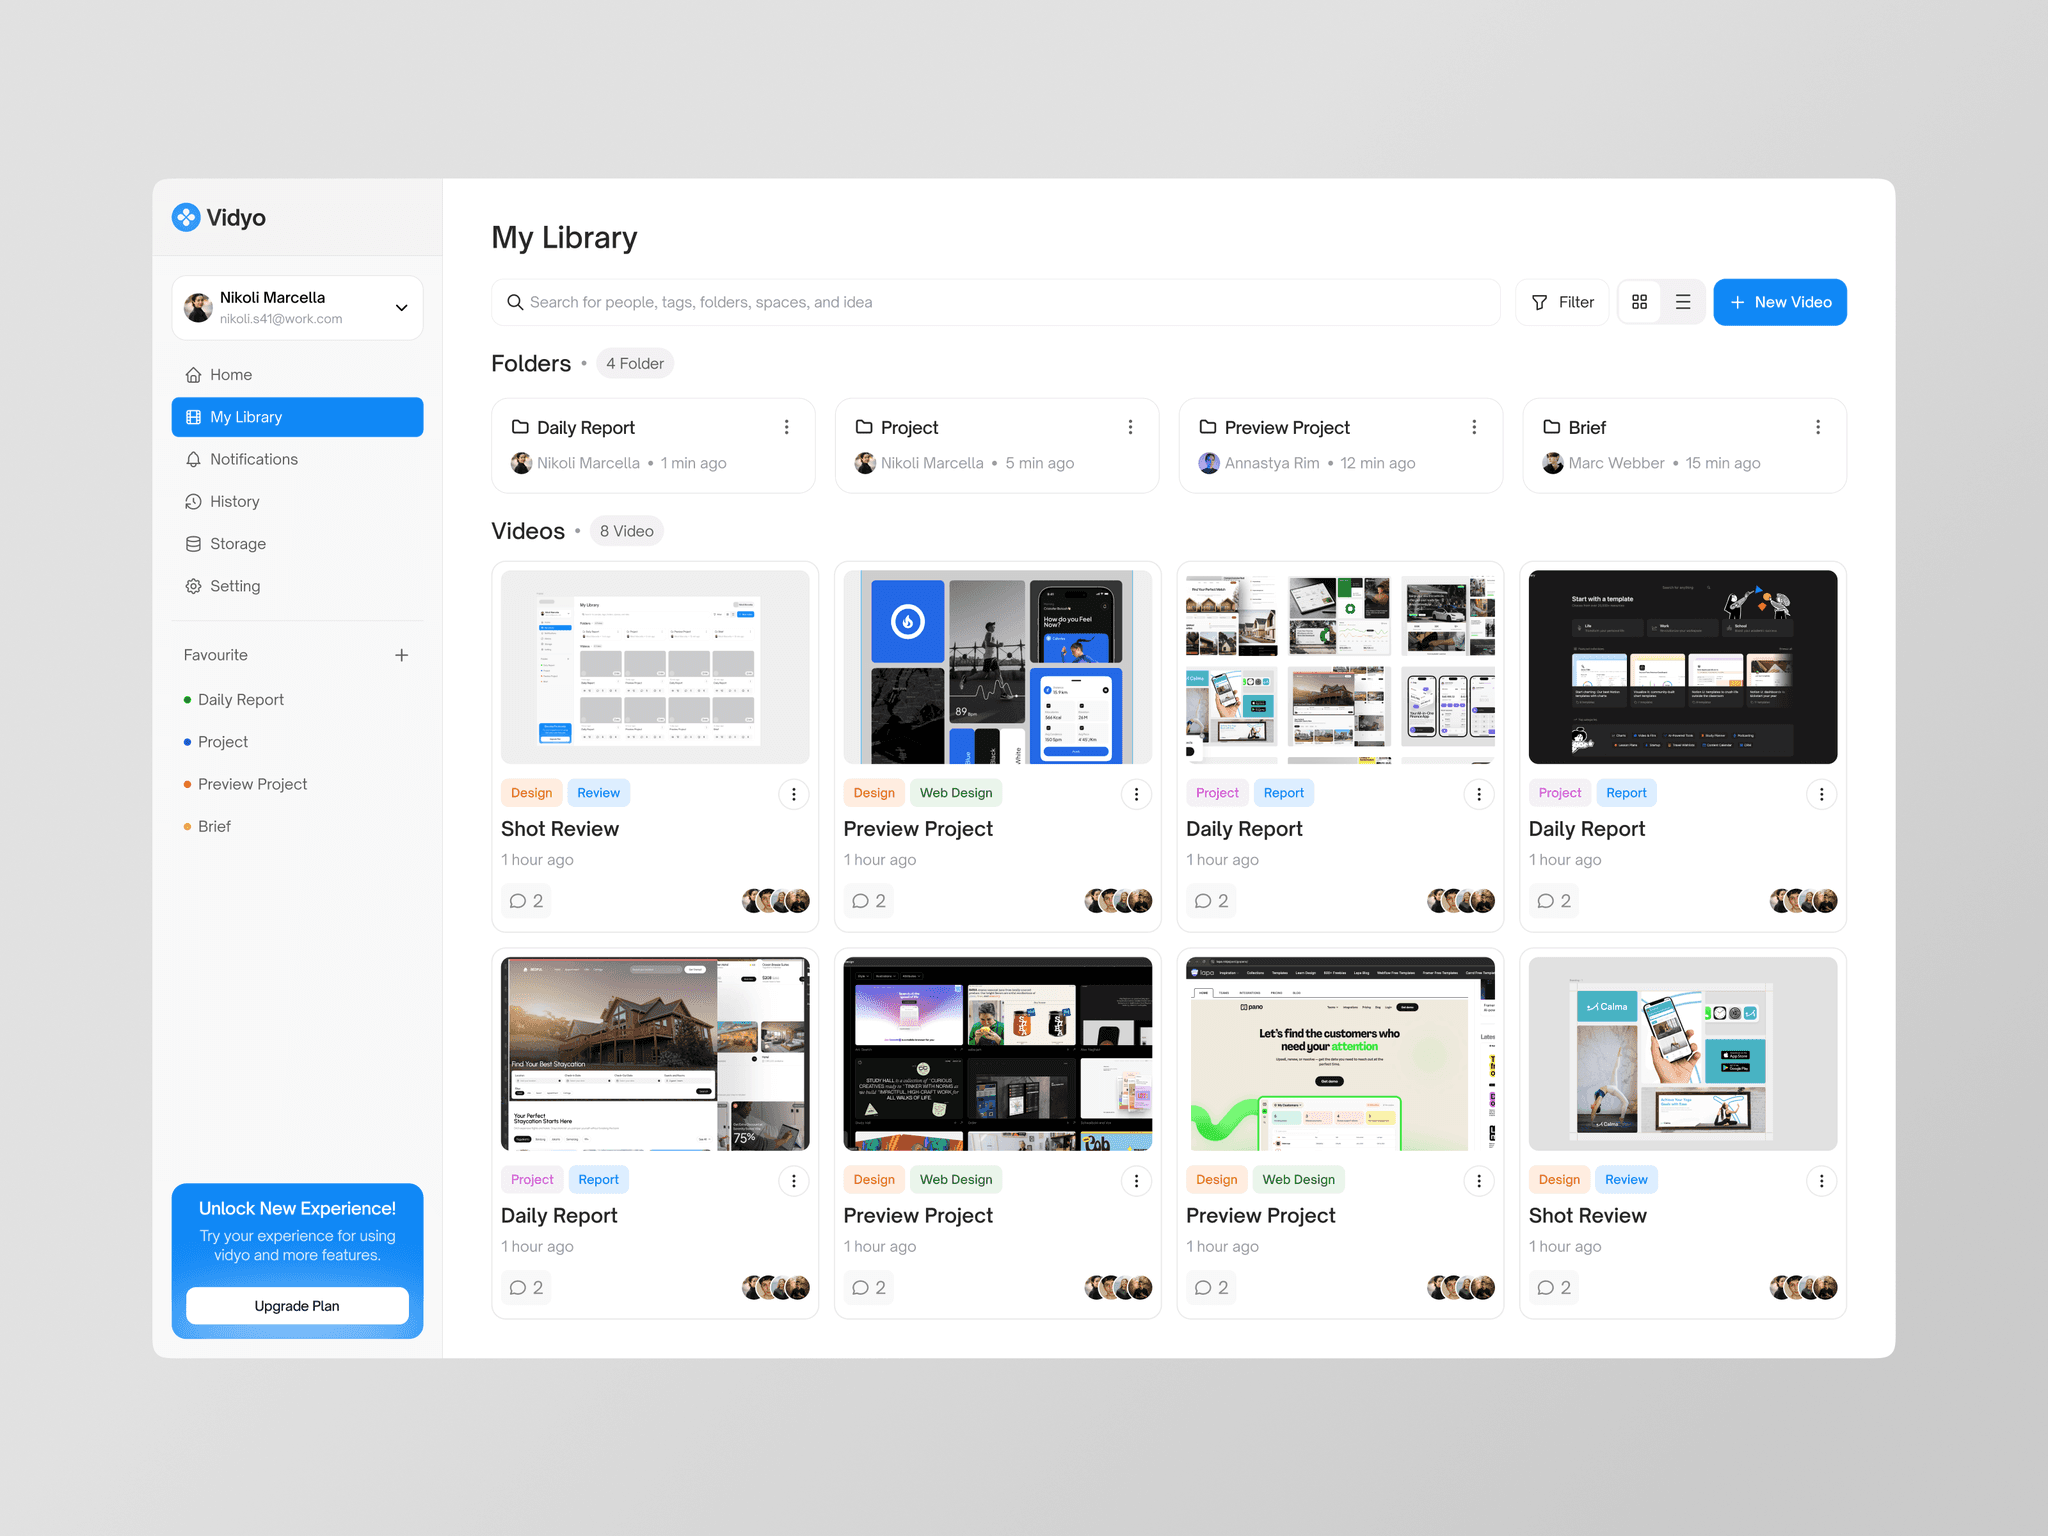
Task: Click the New Video button
Action: click(x=1777, y=302)
